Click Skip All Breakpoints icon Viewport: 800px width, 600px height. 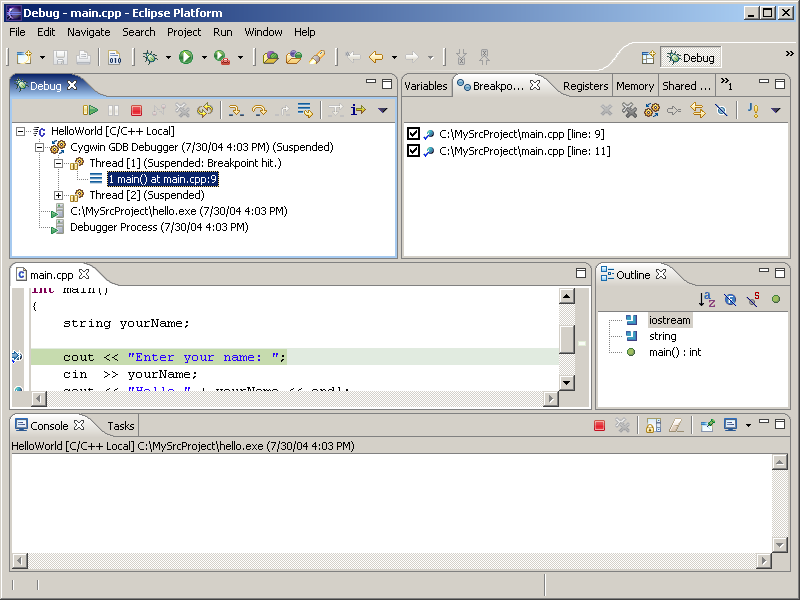[720, 111]
